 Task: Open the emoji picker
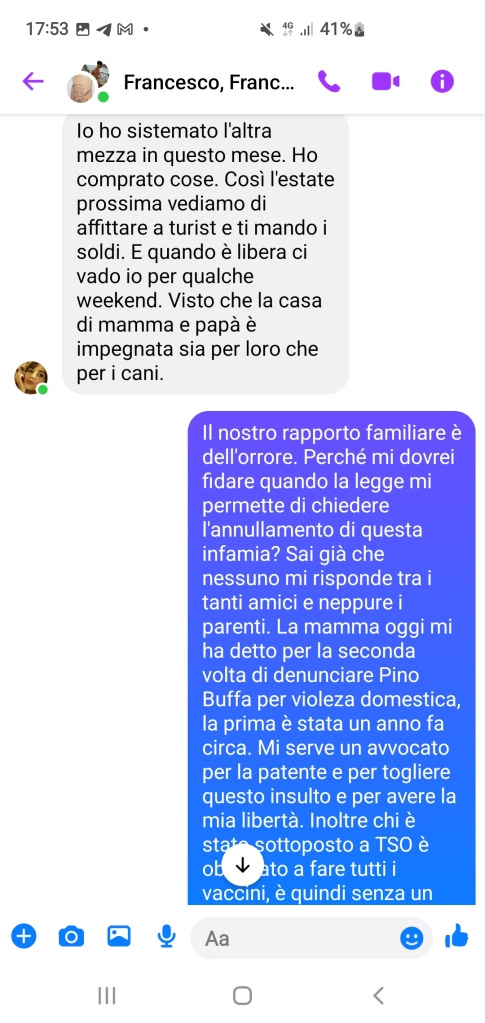411,938
